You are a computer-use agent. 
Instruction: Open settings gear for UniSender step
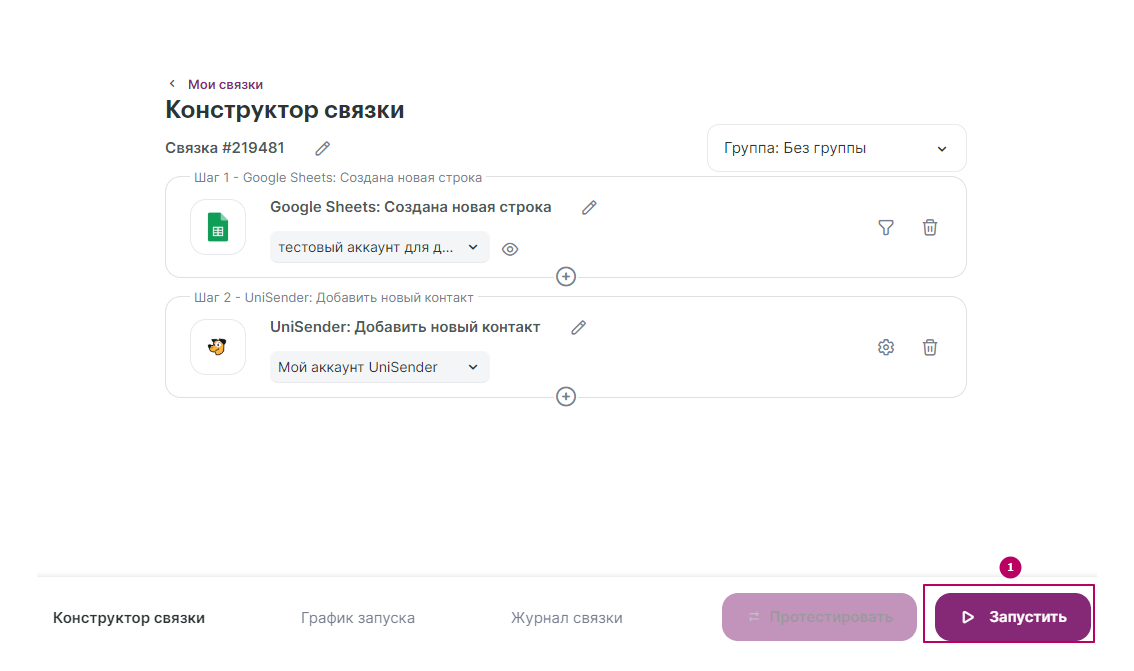pos(886,347)
